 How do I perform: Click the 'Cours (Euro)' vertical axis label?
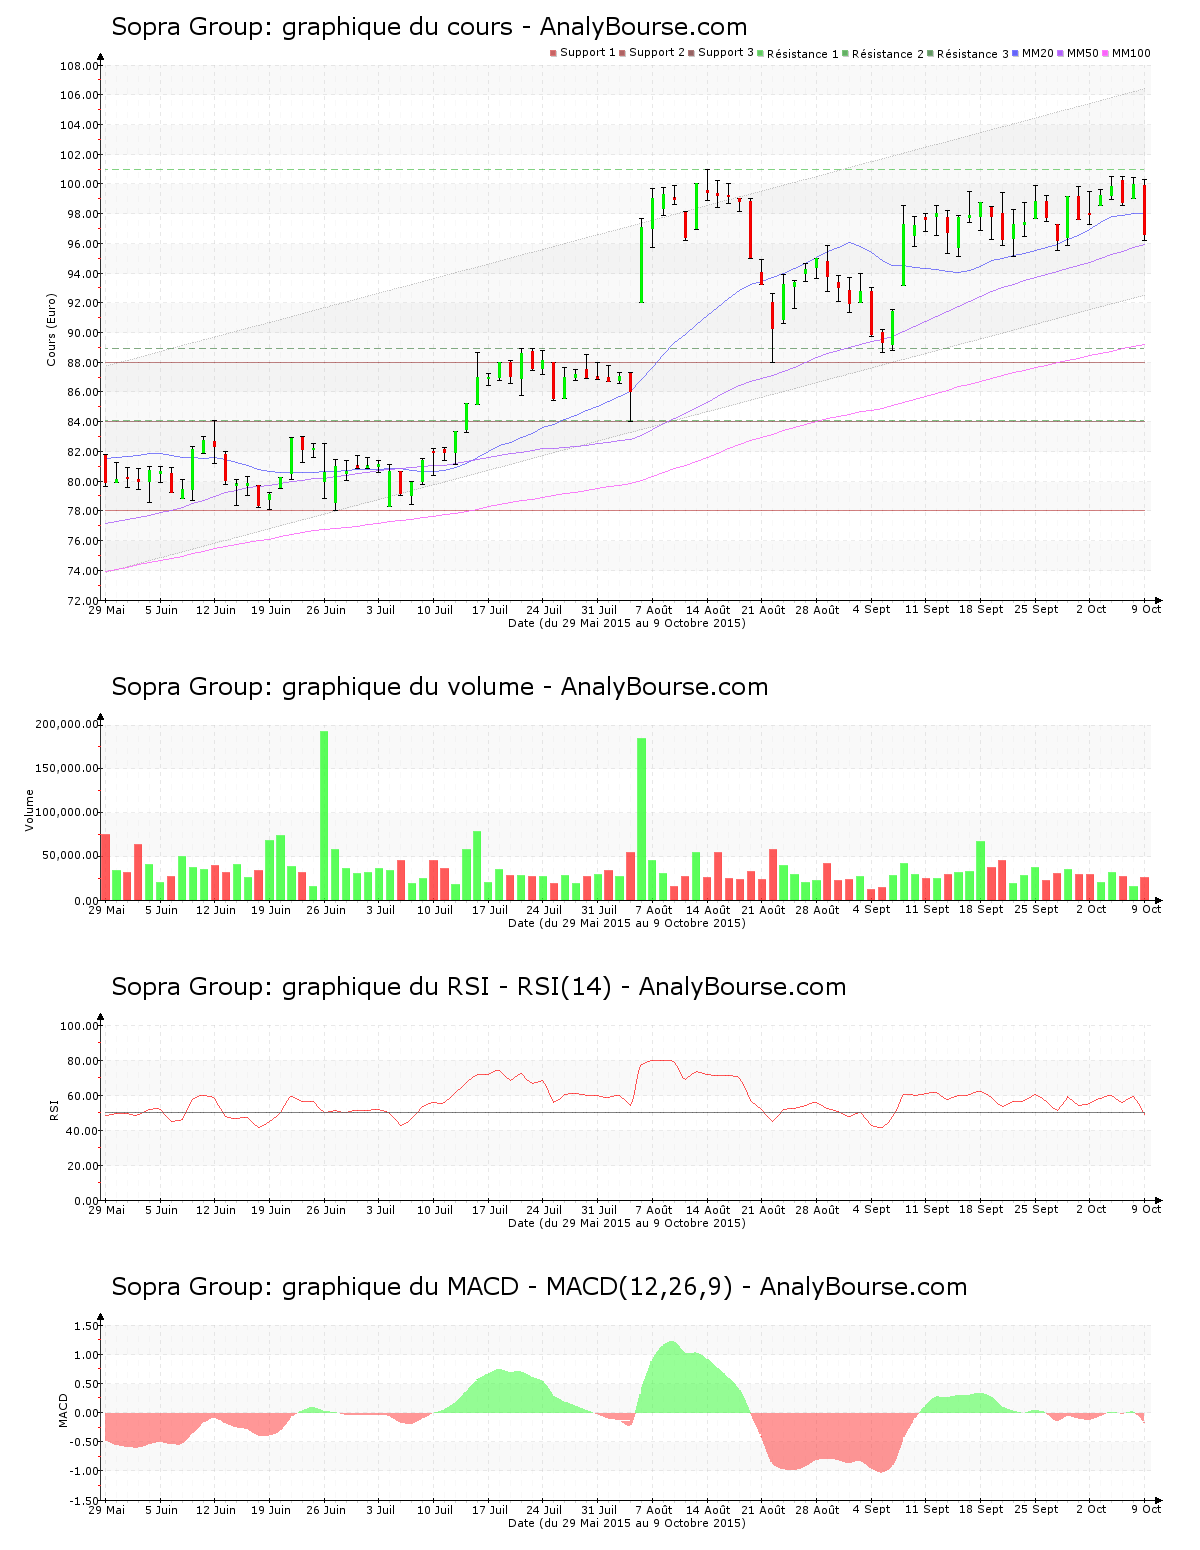click(51, 329)
